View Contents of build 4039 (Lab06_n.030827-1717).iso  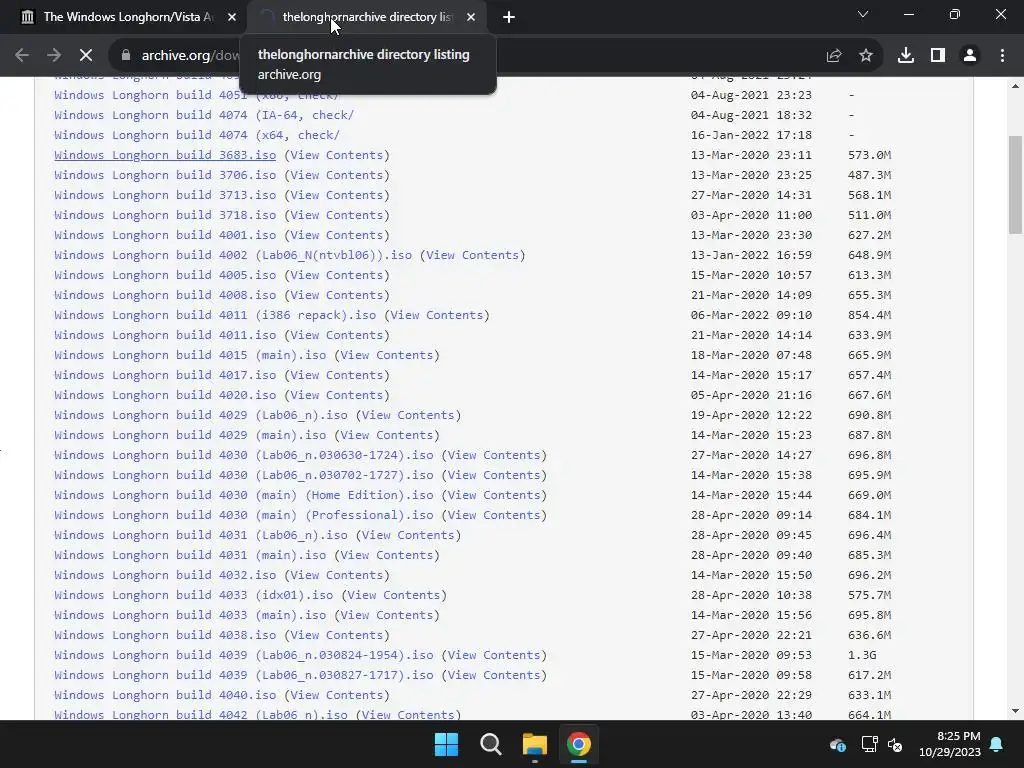(494, 675)
